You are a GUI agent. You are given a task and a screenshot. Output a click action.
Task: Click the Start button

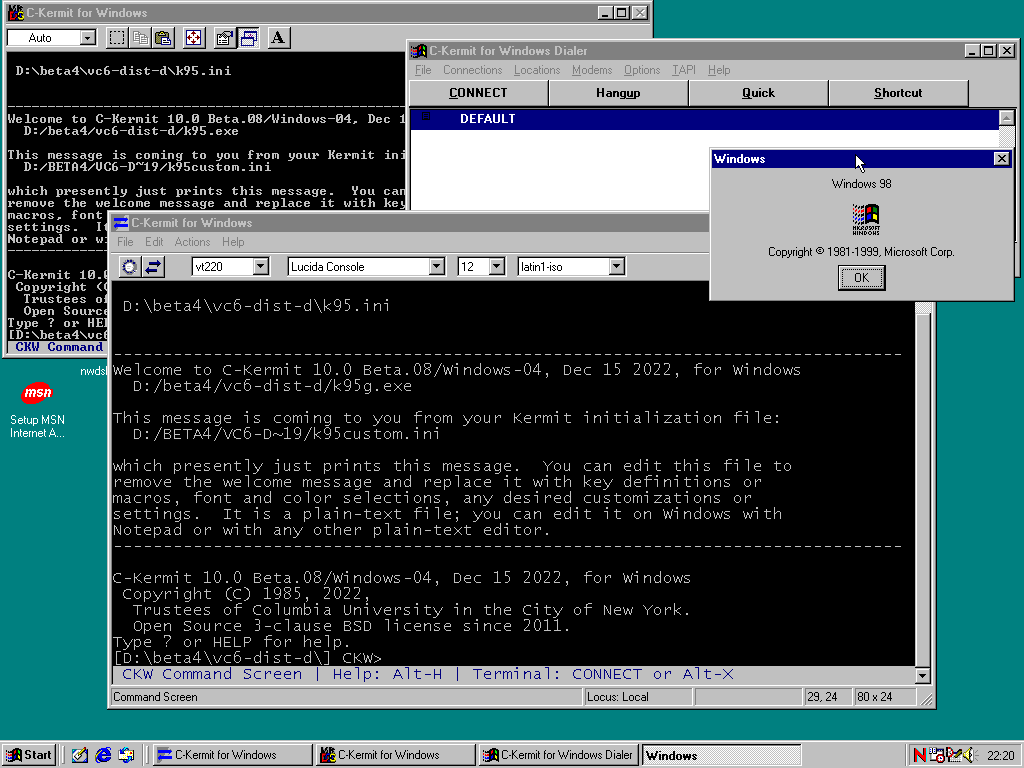click(29, 755)
